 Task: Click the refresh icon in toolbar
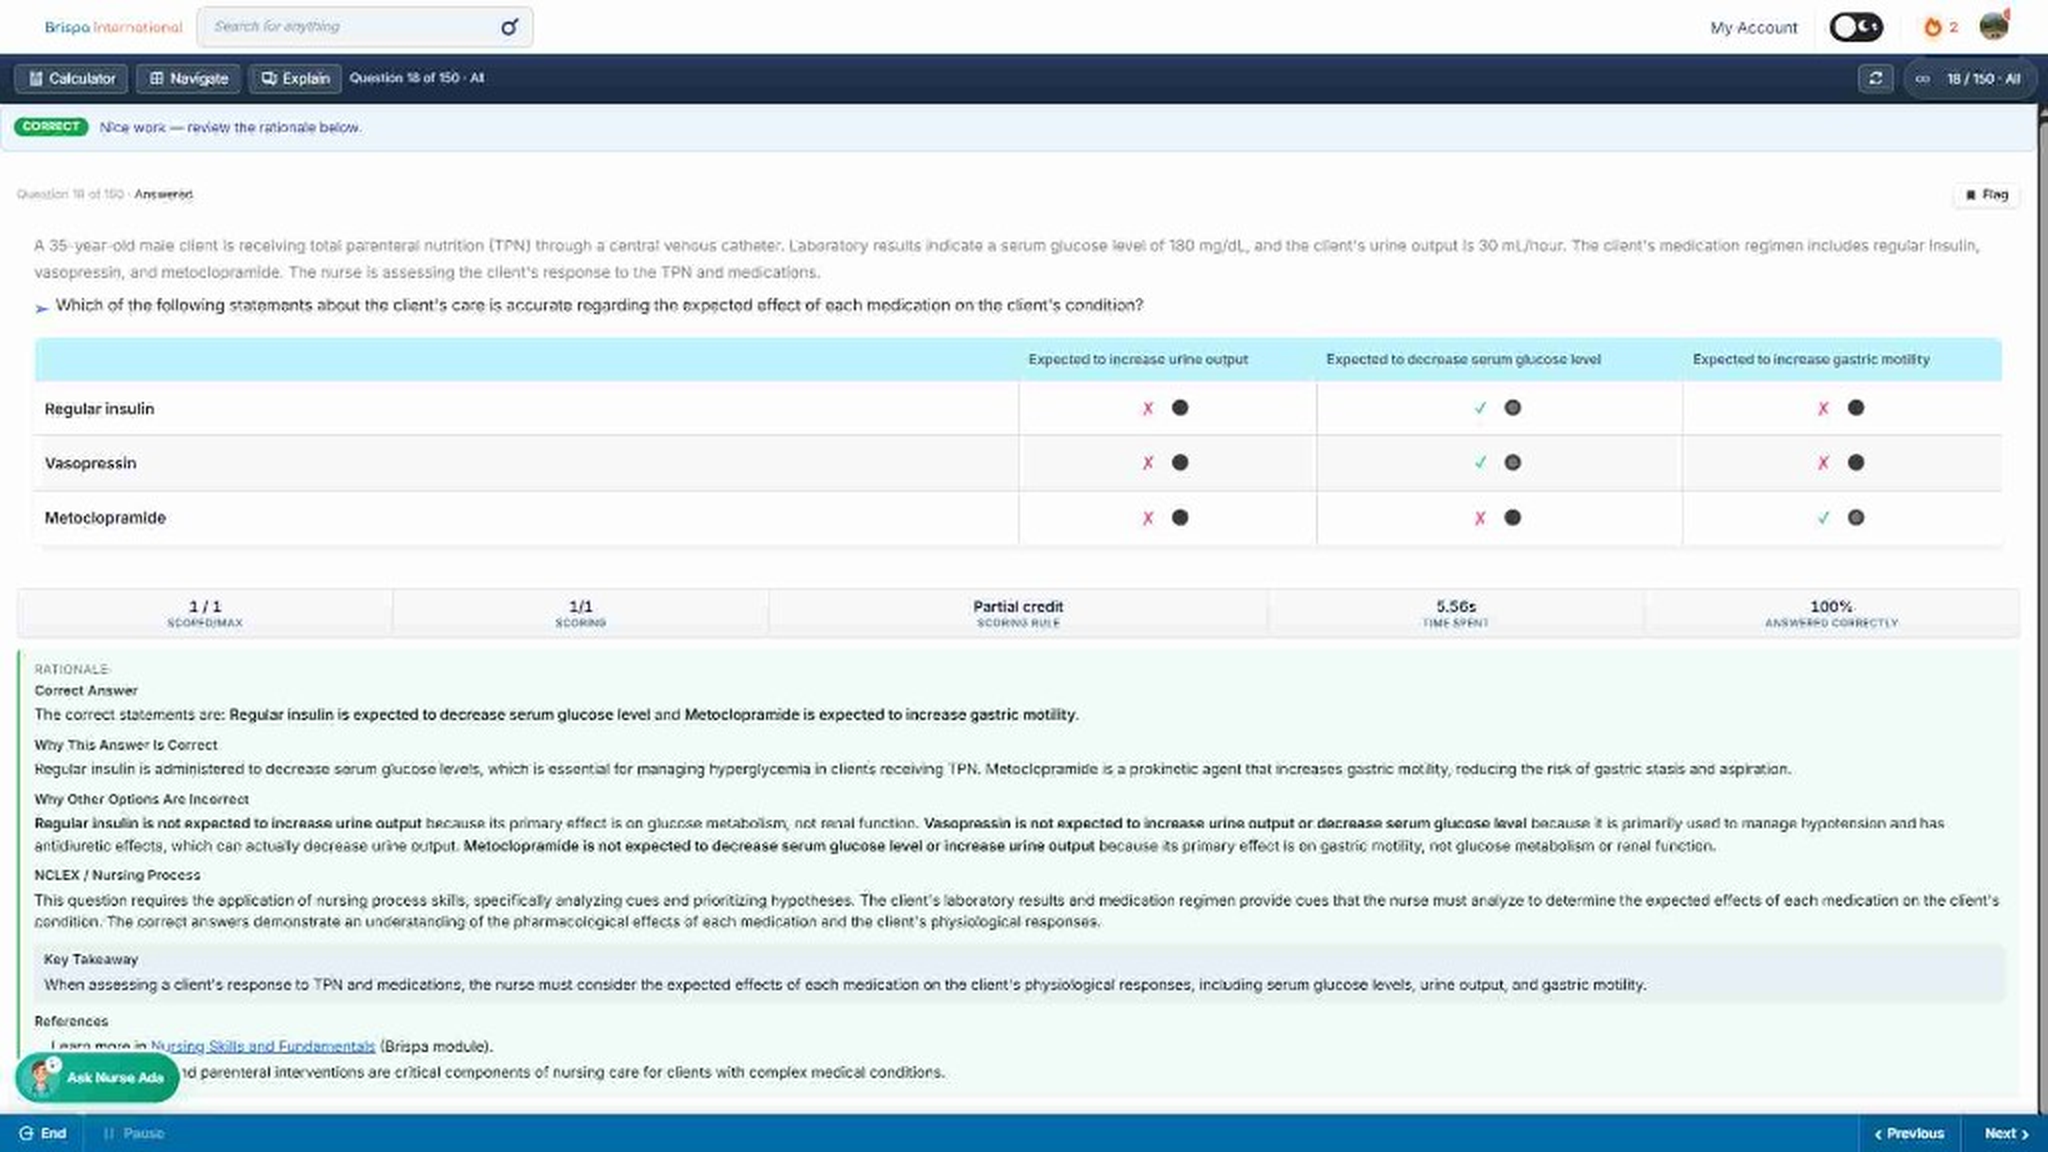coord(1875,78)
